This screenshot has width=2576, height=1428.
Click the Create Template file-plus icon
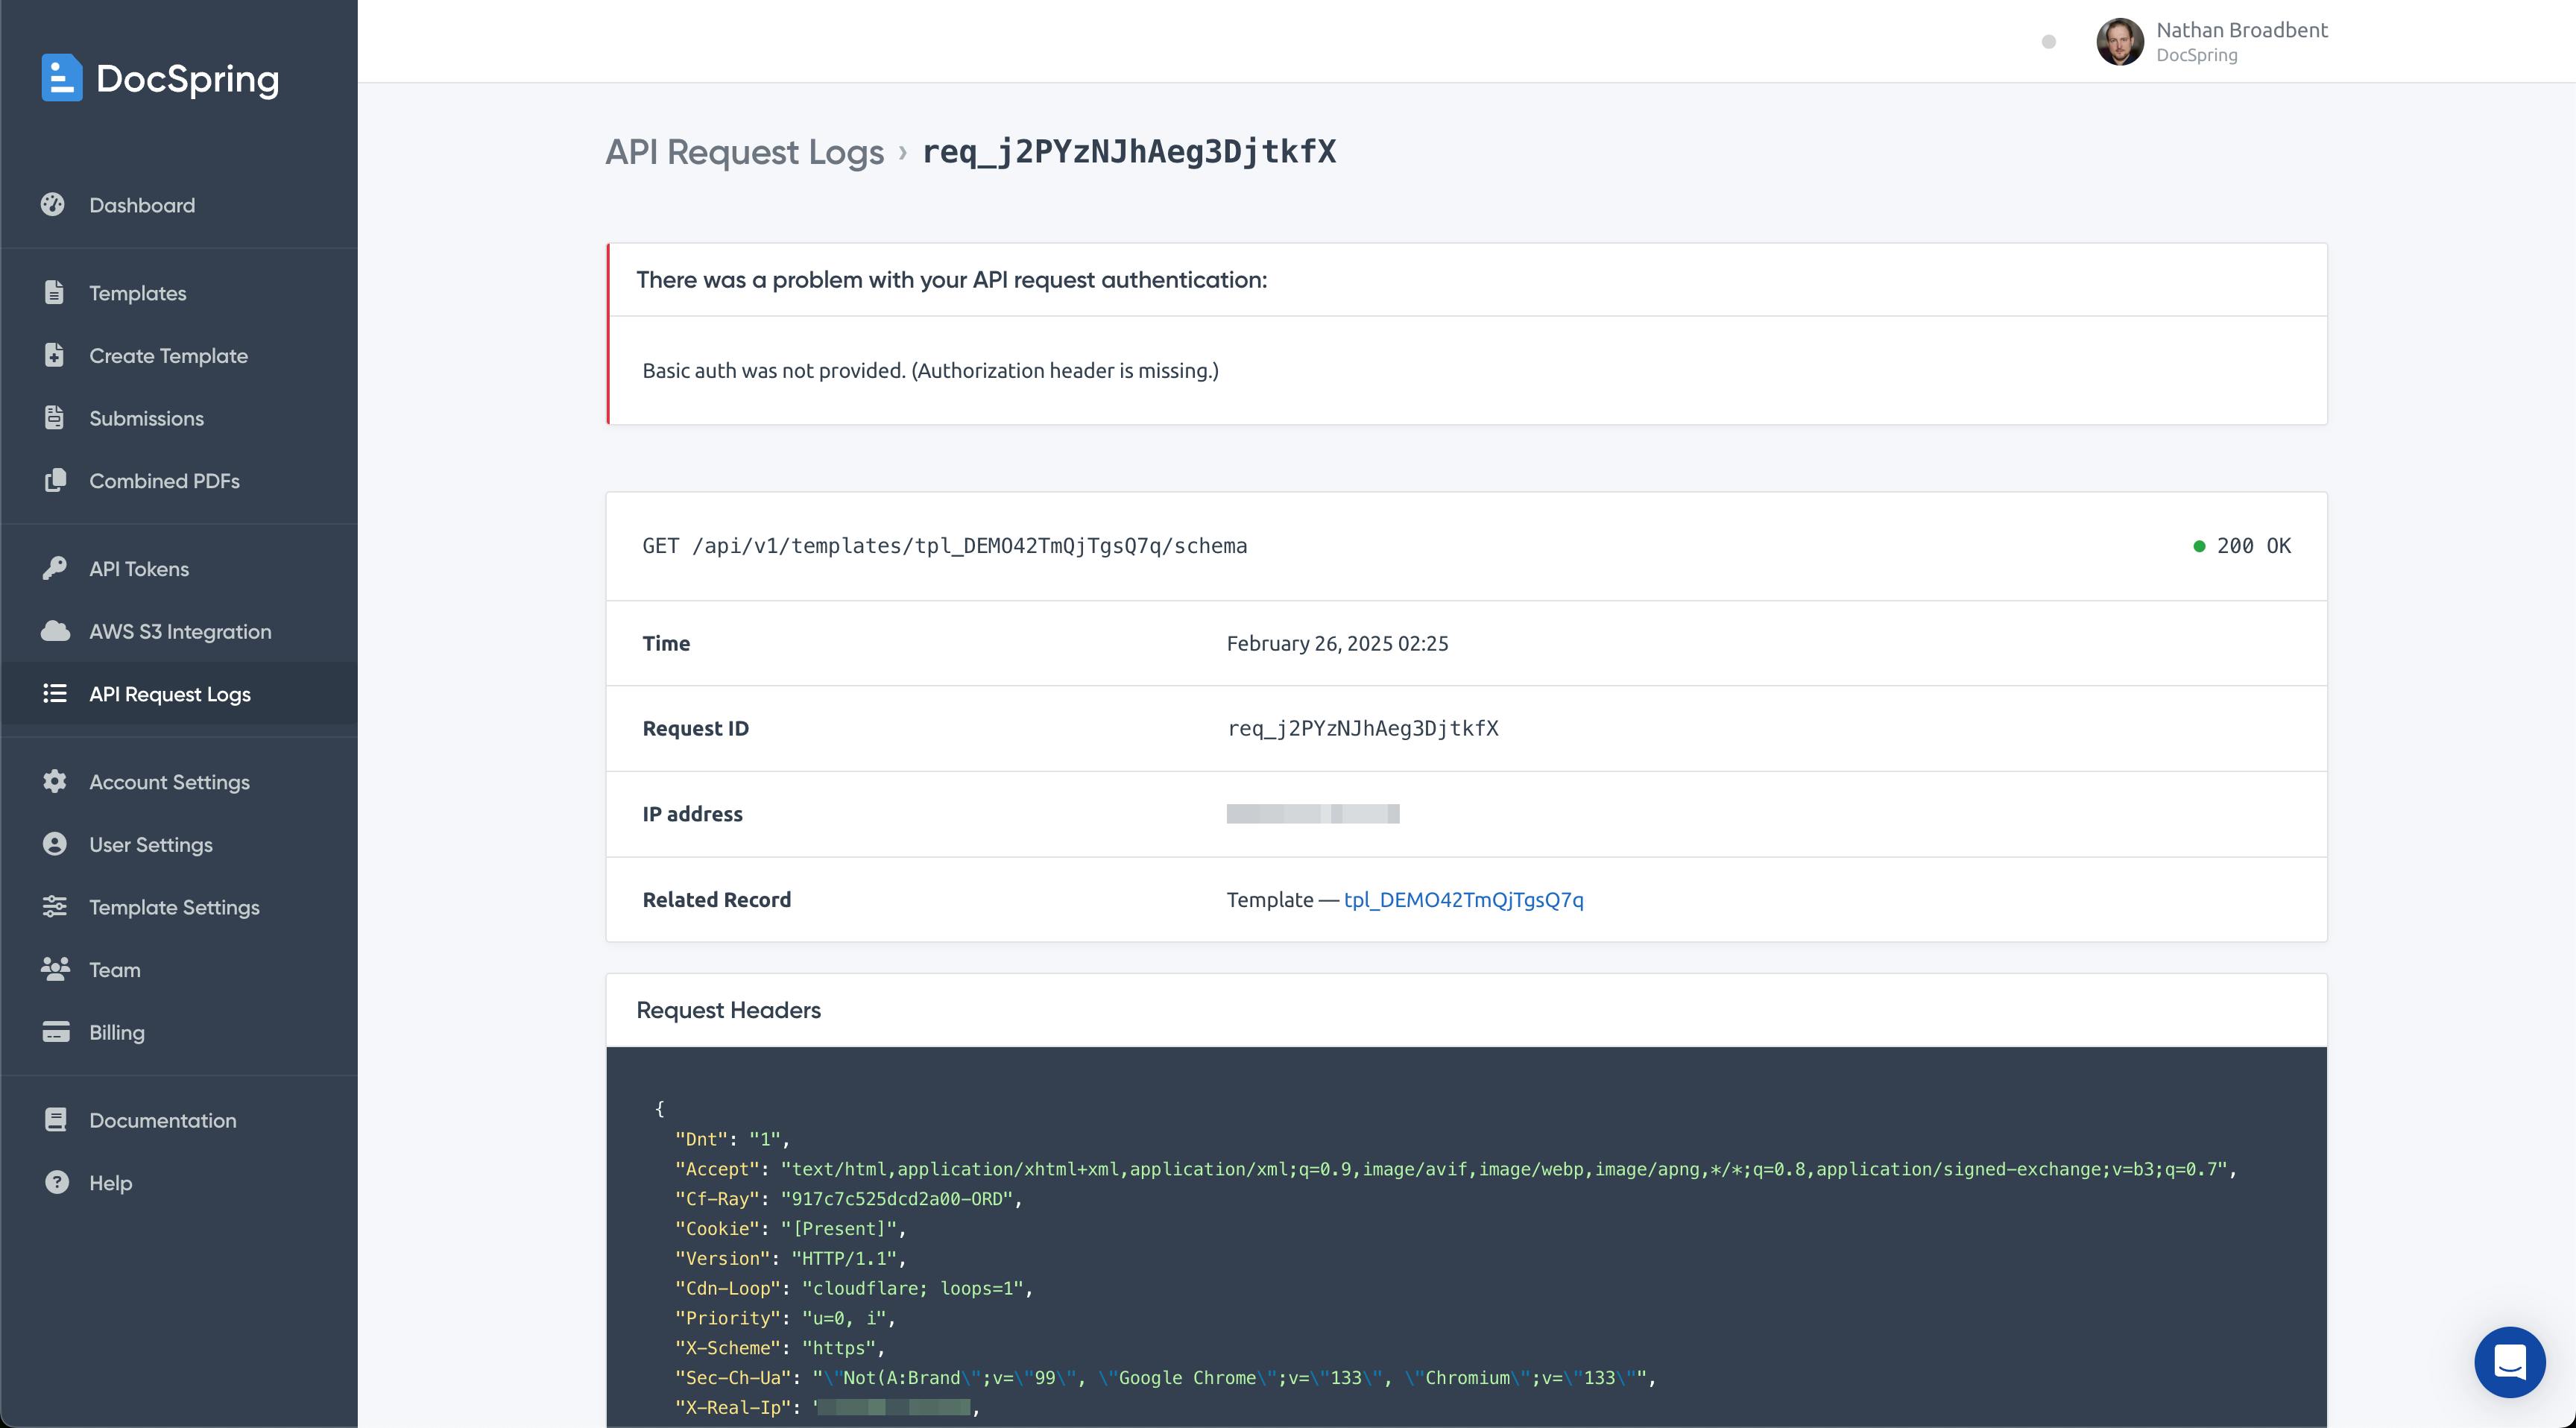[x=54, y=355]
